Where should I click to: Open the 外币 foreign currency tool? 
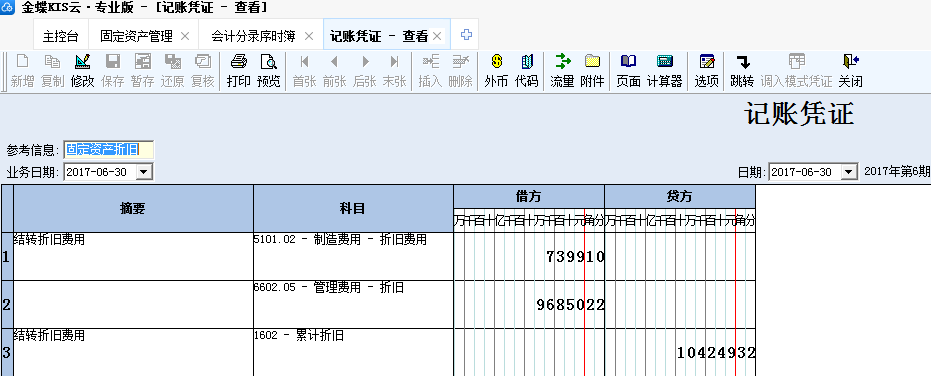tap(496, 71)
